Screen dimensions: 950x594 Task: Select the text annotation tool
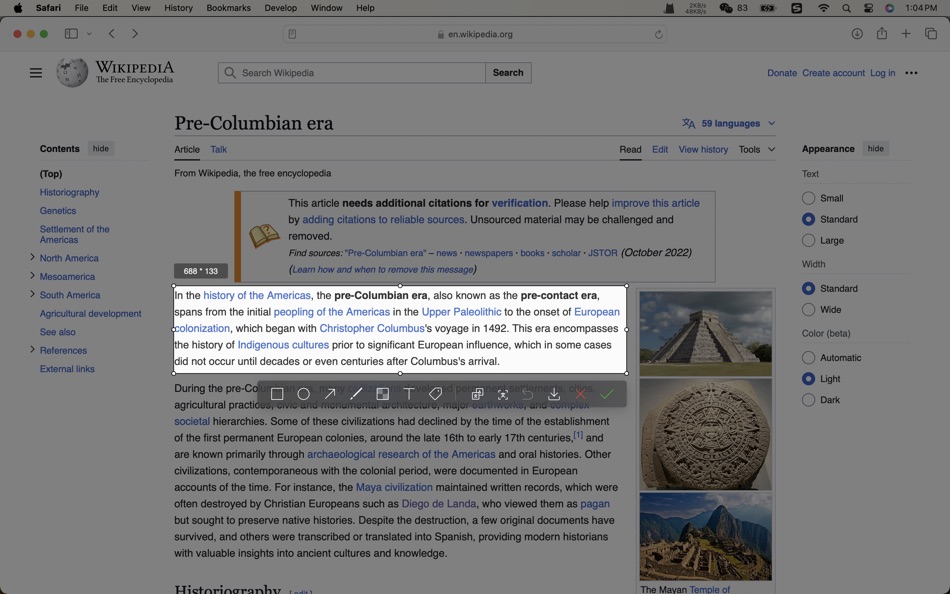click(x=409, y=394)
